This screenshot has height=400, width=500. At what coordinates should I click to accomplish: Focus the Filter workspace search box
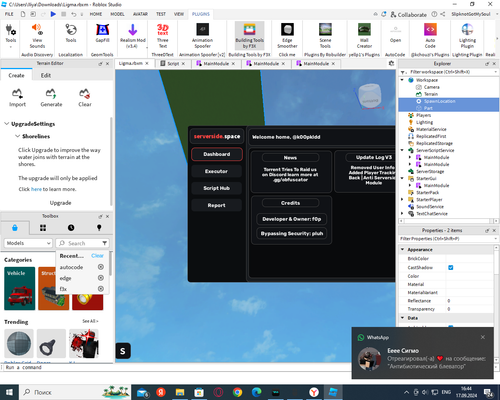click(449, 72)
